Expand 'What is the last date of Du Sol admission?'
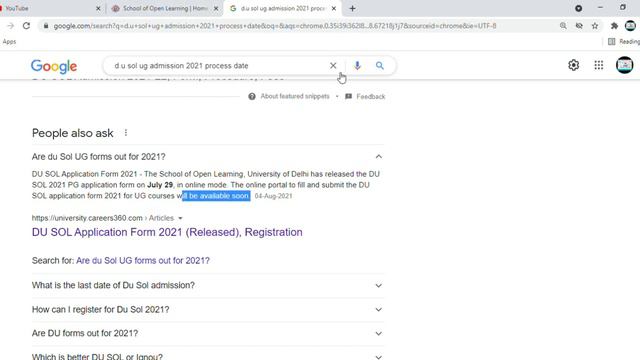 pyautogui.click(x=207, y=285)
